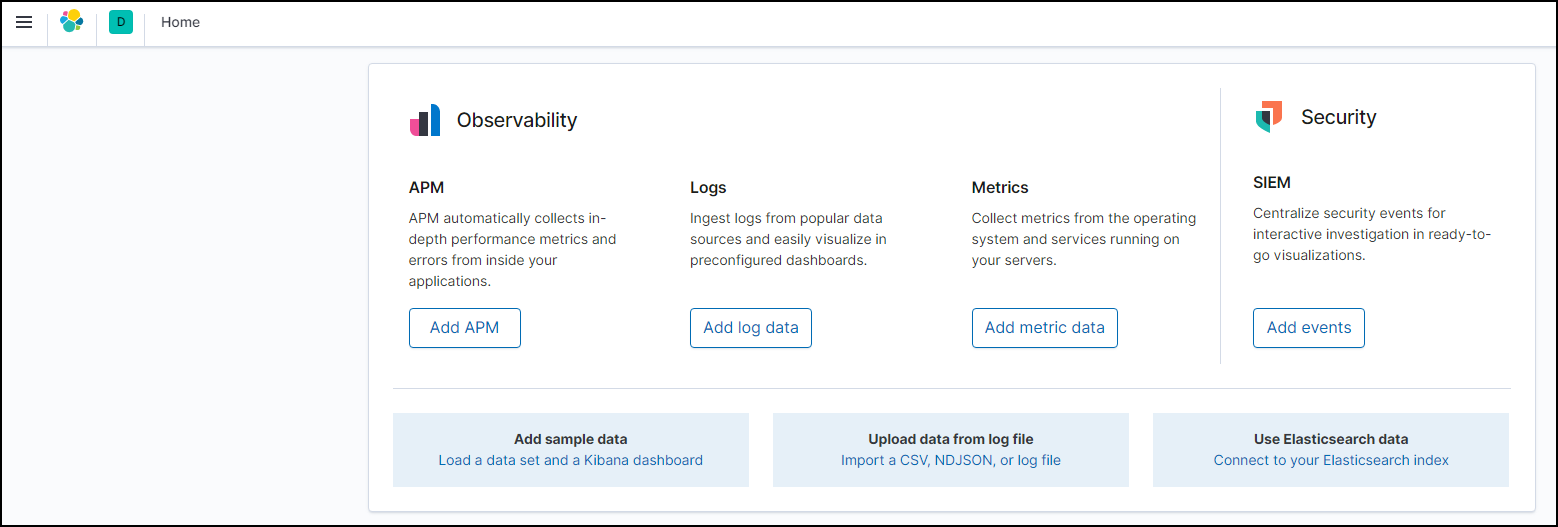1558x527 pixels.
Task: Click the Metrics section title
Action: [1000, 187]
